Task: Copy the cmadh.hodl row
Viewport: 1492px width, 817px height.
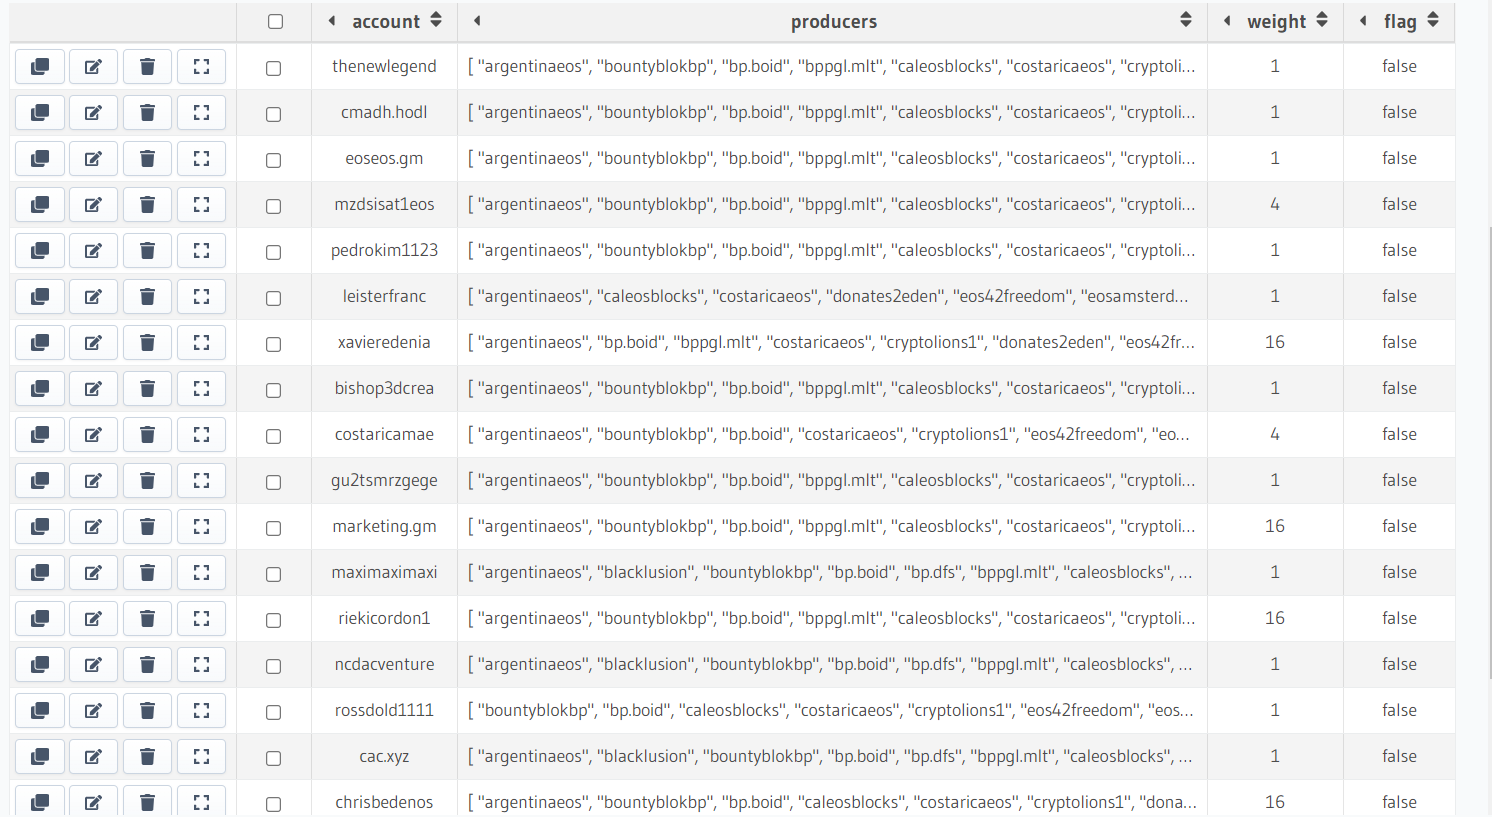Action: [40, 113]
